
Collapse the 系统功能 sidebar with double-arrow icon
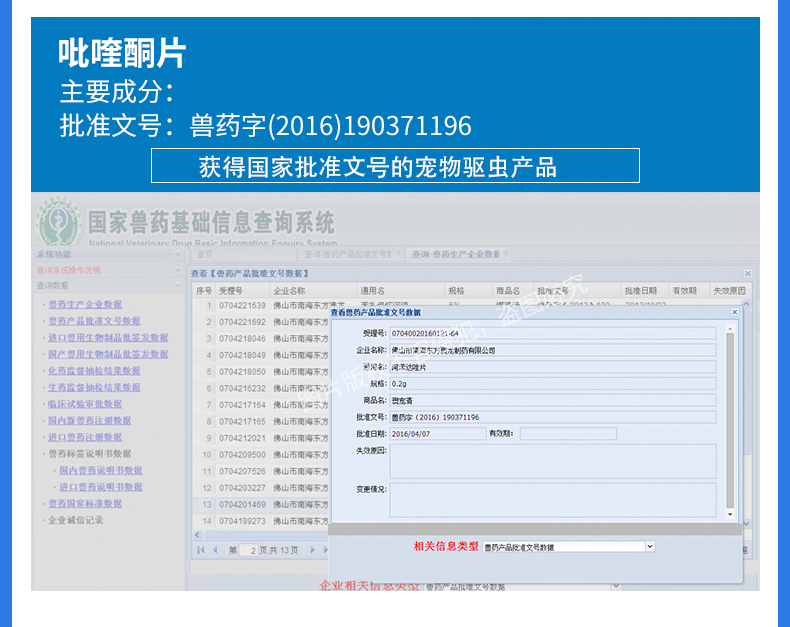(x=177, y=254)
